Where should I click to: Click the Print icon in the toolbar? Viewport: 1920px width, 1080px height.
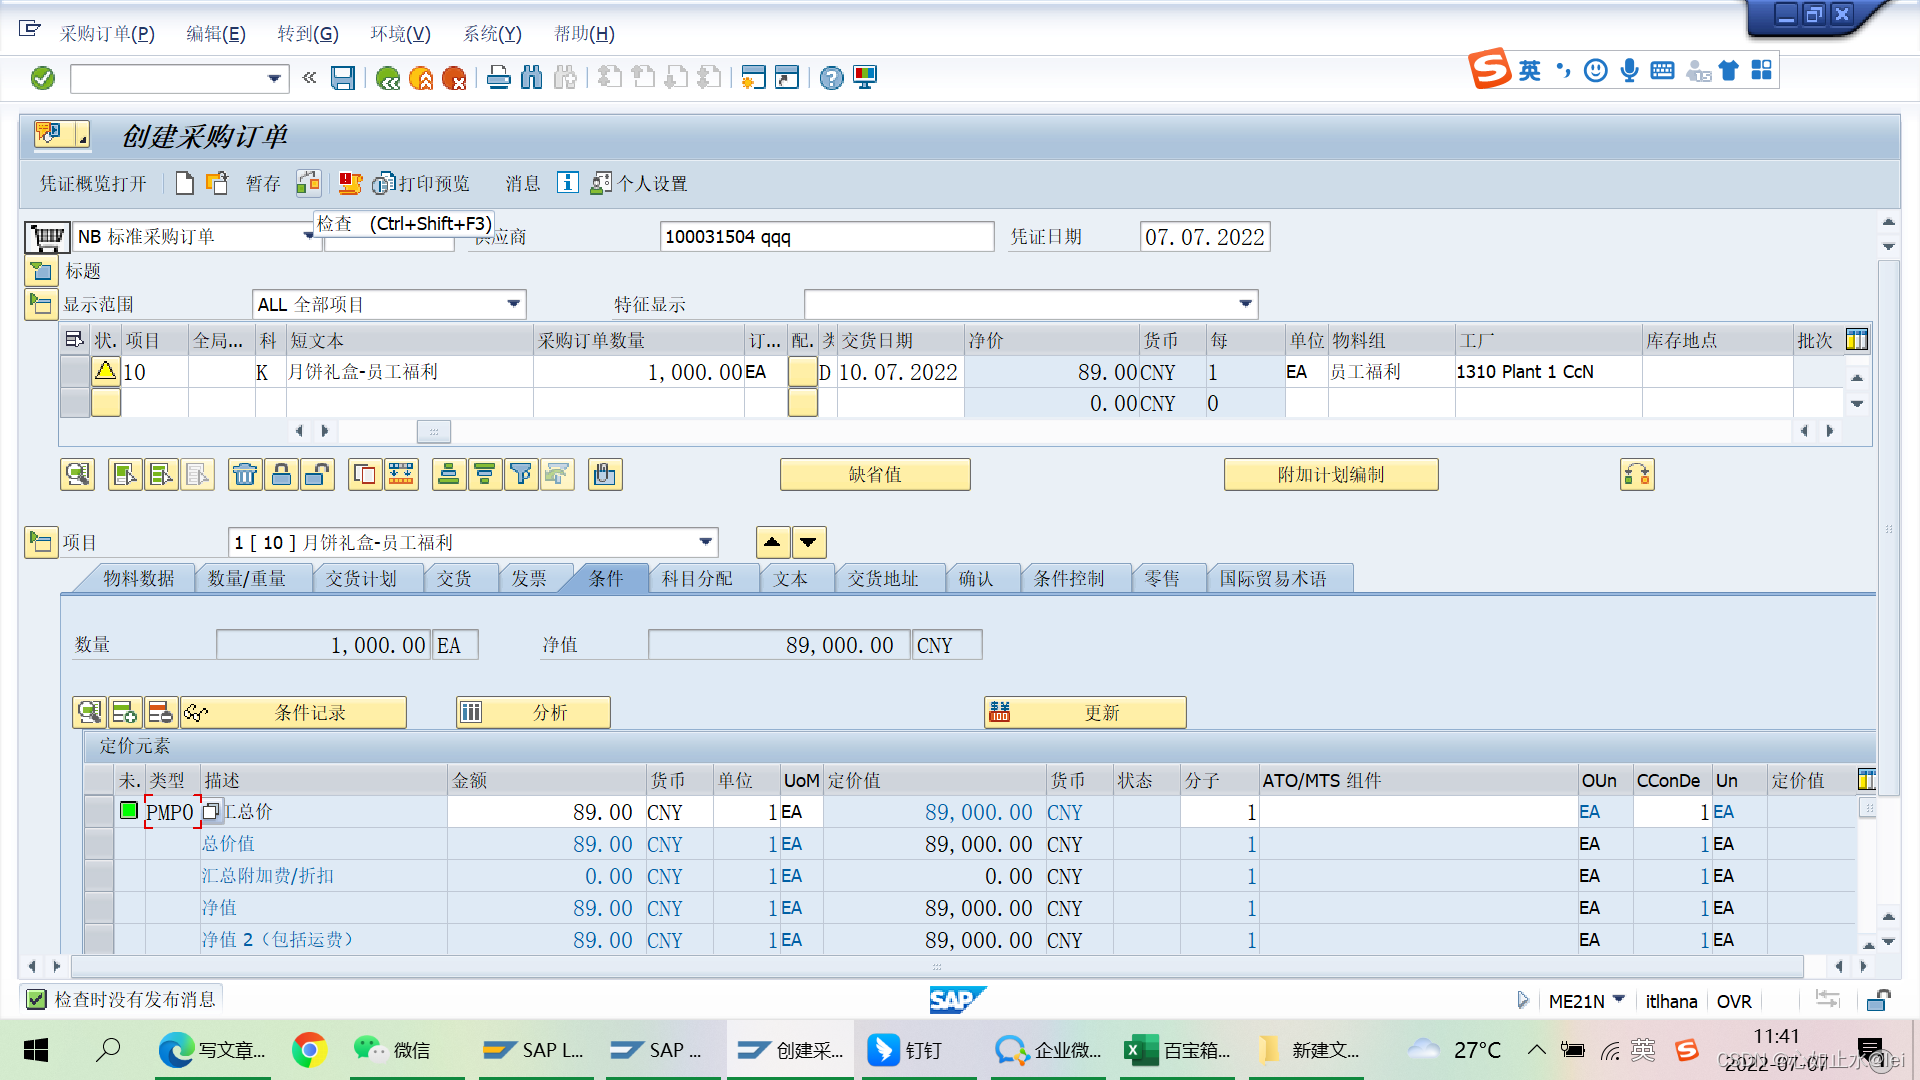[498, 78]
